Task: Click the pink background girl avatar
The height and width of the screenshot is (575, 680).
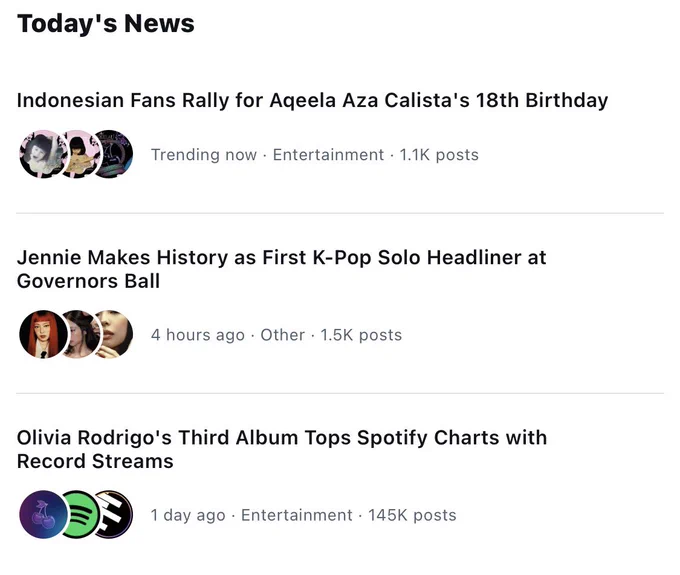Action: 81,154
